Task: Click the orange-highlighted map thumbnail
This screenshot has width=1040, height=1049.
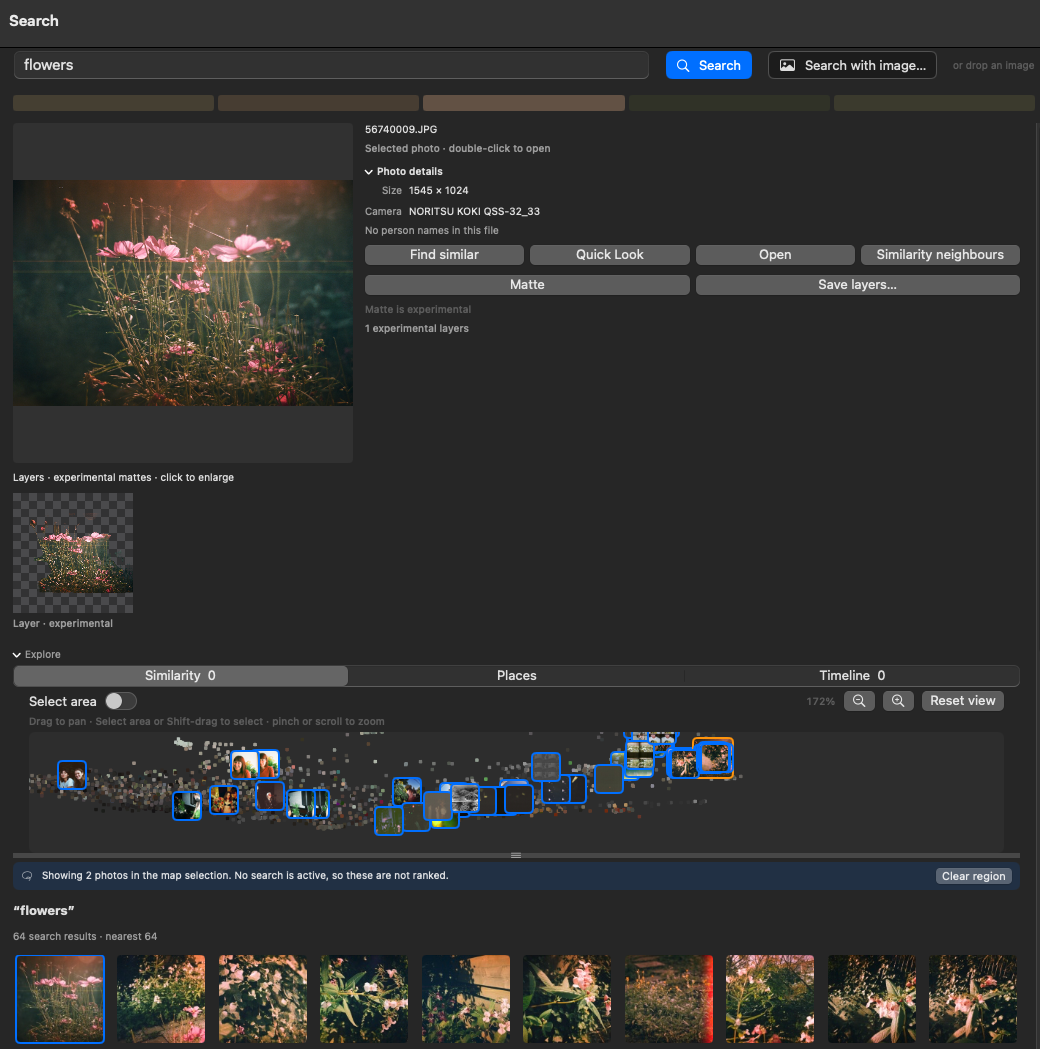Action: tap(714, 757)
